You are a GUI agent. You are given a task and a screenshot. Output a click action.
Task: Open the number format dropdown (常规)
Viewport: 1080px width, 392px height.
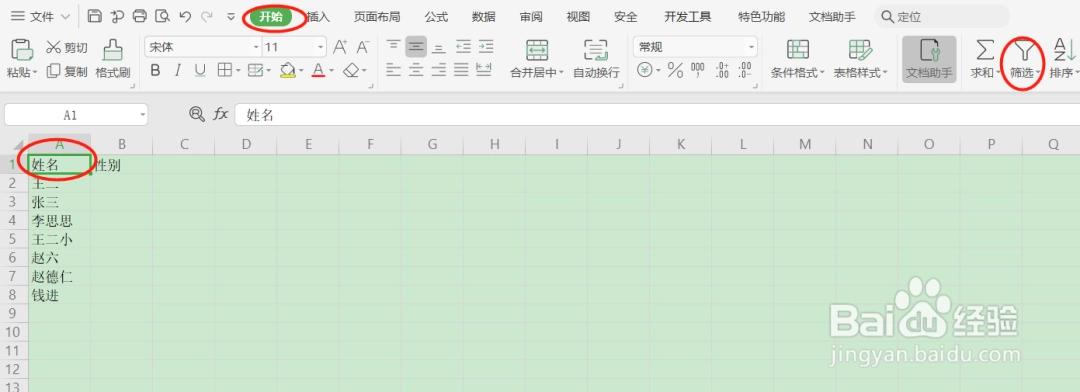751,47
